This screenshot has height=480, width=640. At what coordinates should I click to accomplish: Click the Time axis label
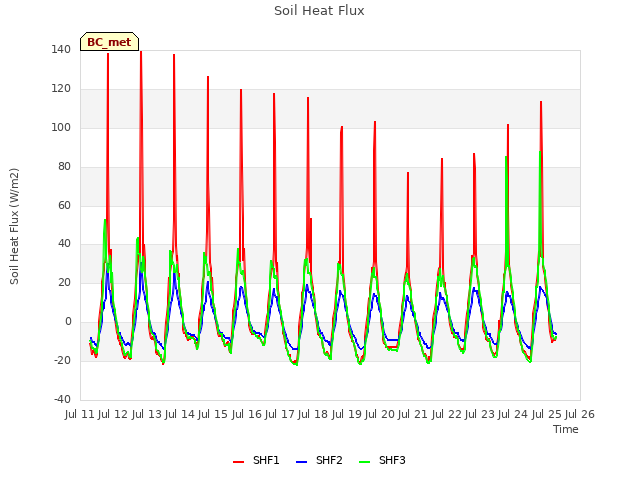pos(566,429)
